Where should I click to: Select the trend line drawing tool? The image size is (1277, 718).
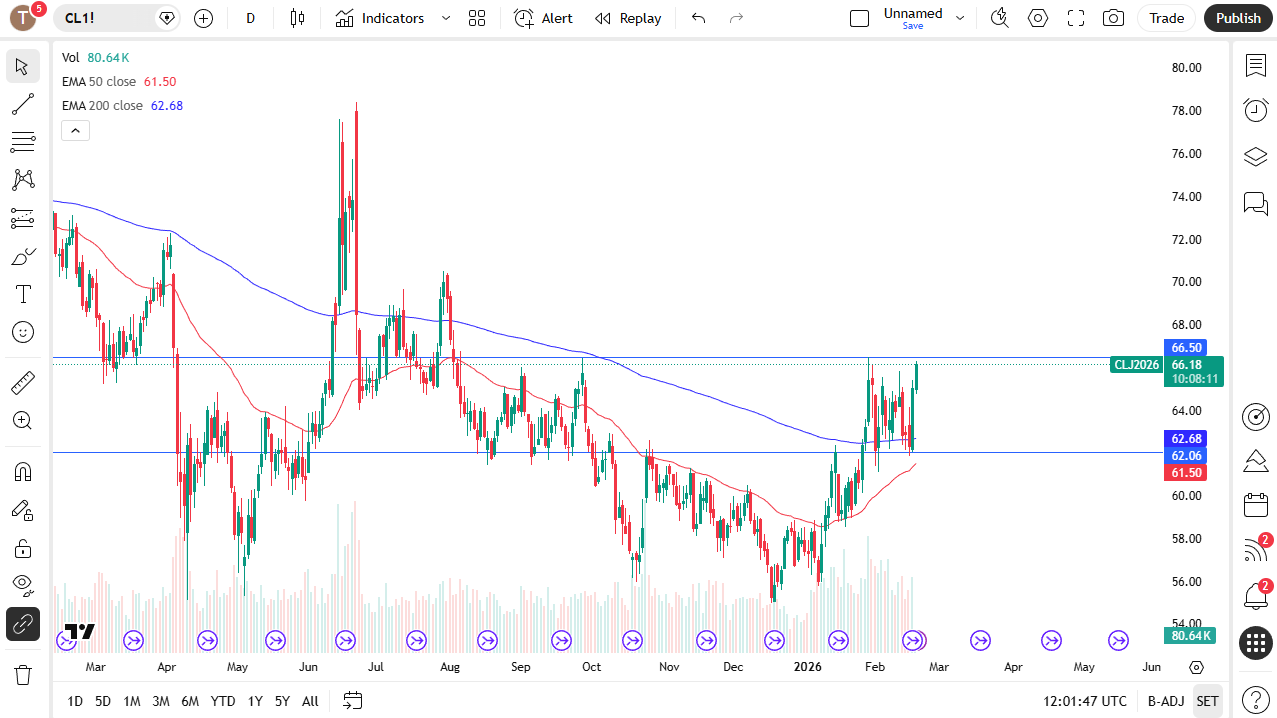(22, 104)
